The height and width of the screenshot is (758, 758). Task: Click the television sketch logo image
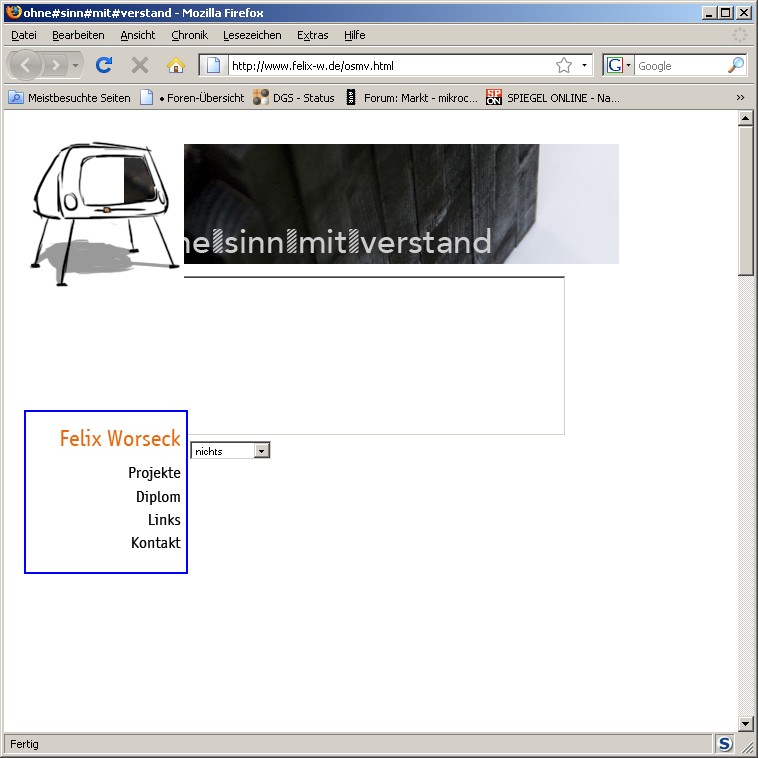point(103,213)
